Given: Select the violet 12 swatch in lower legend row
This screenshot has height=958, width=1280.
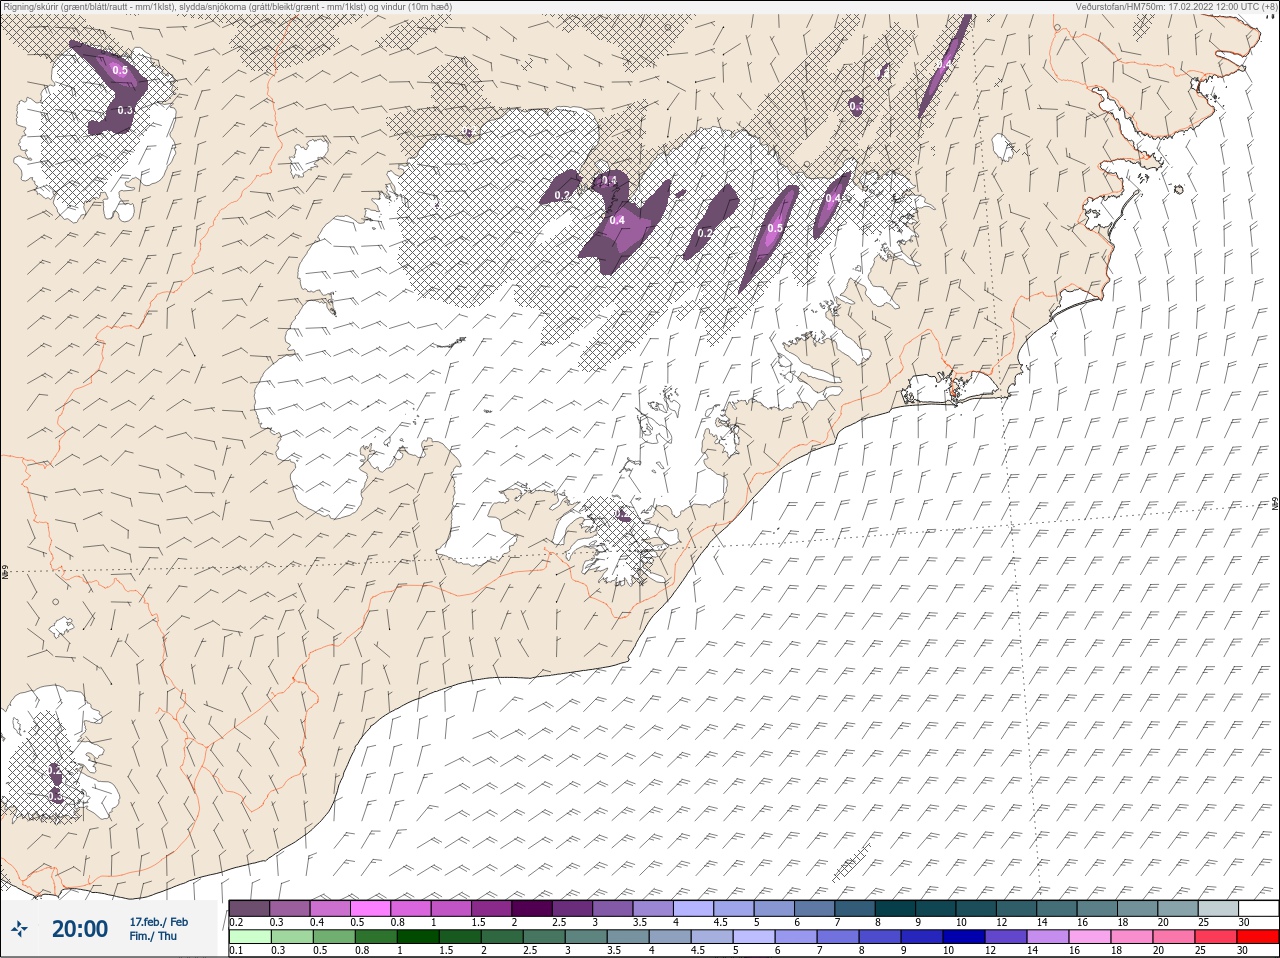Looking at the screenshot, I should (x=1005, y=937).
